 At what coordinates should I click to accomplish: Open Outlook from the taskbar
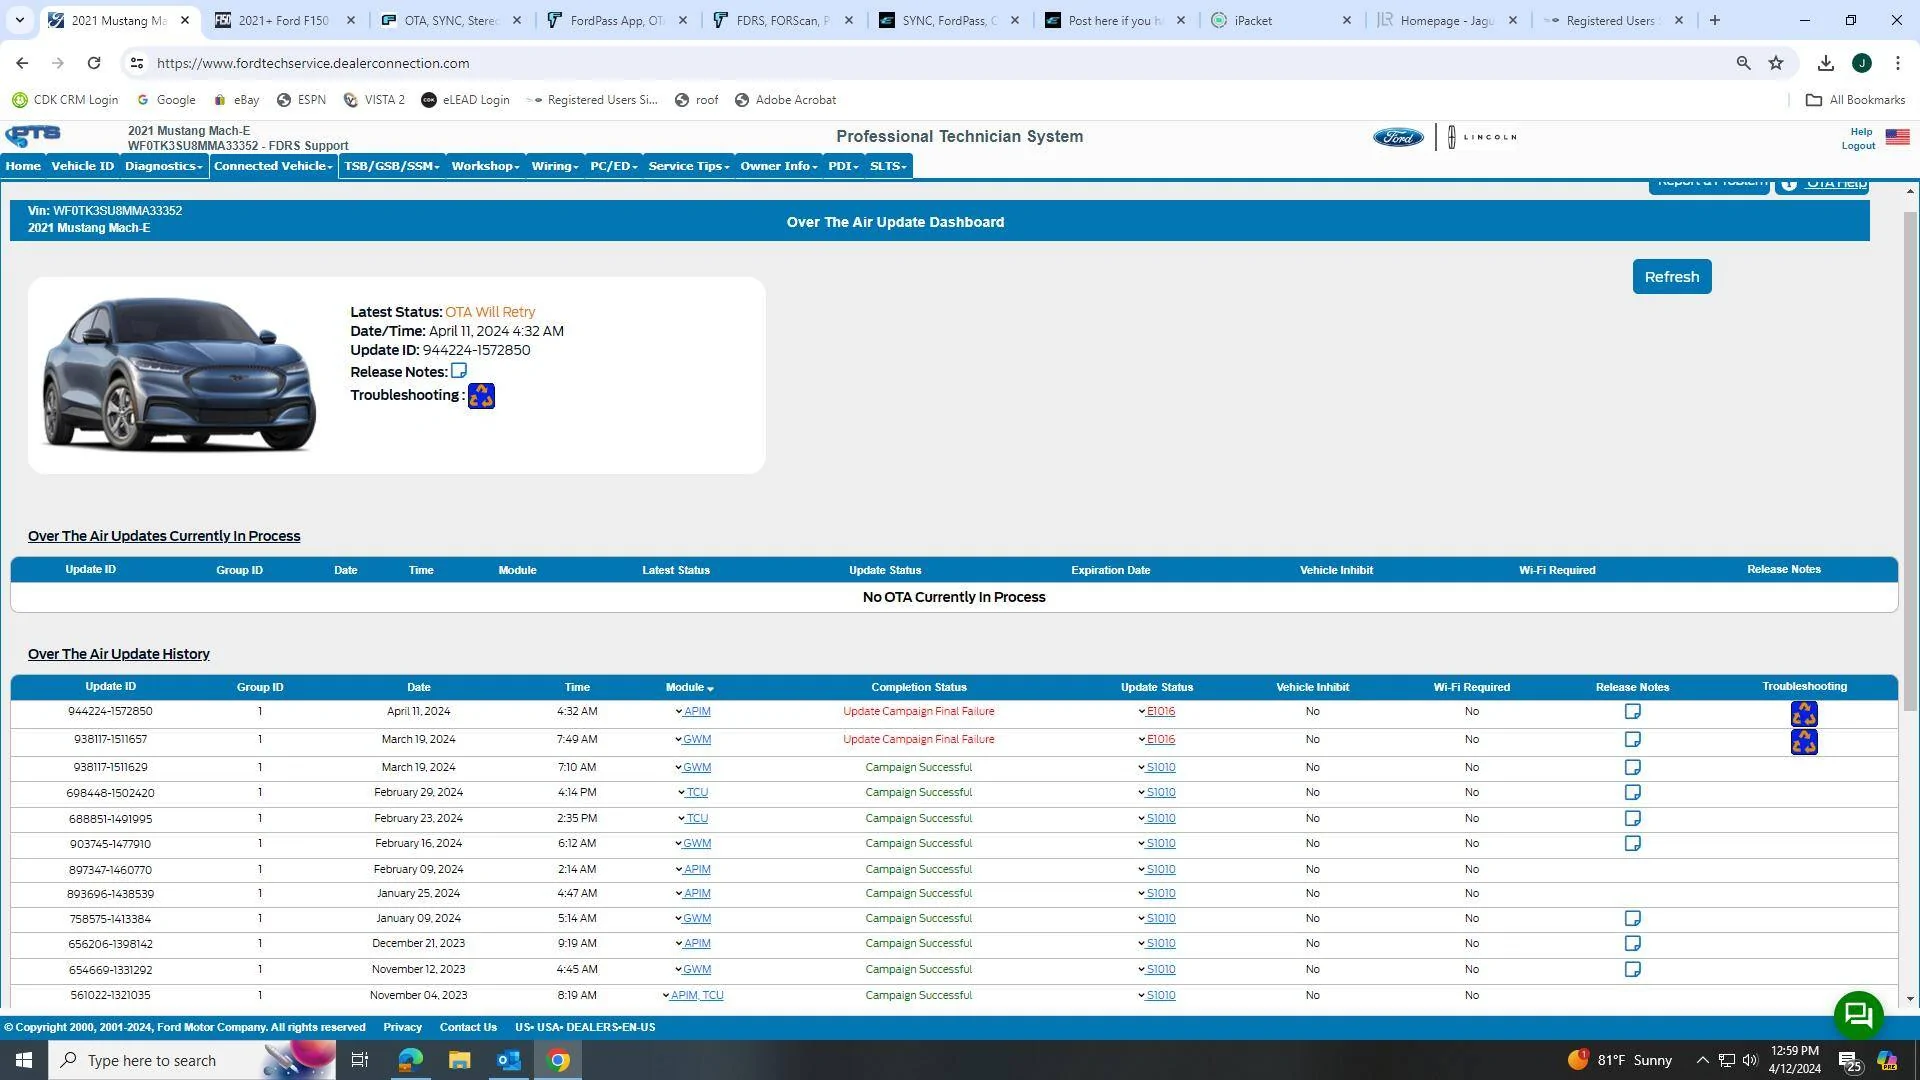click(509, 1060)
